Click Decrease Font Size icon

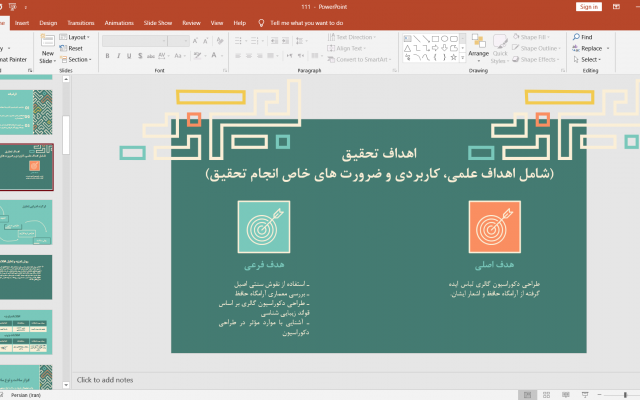[206, 41]
